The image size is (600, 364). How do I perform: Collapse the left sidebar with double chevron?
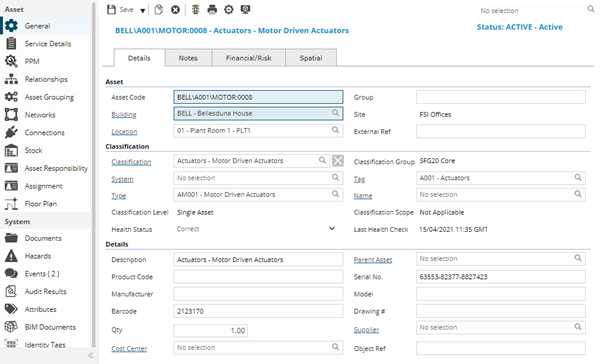coord(91,355)
